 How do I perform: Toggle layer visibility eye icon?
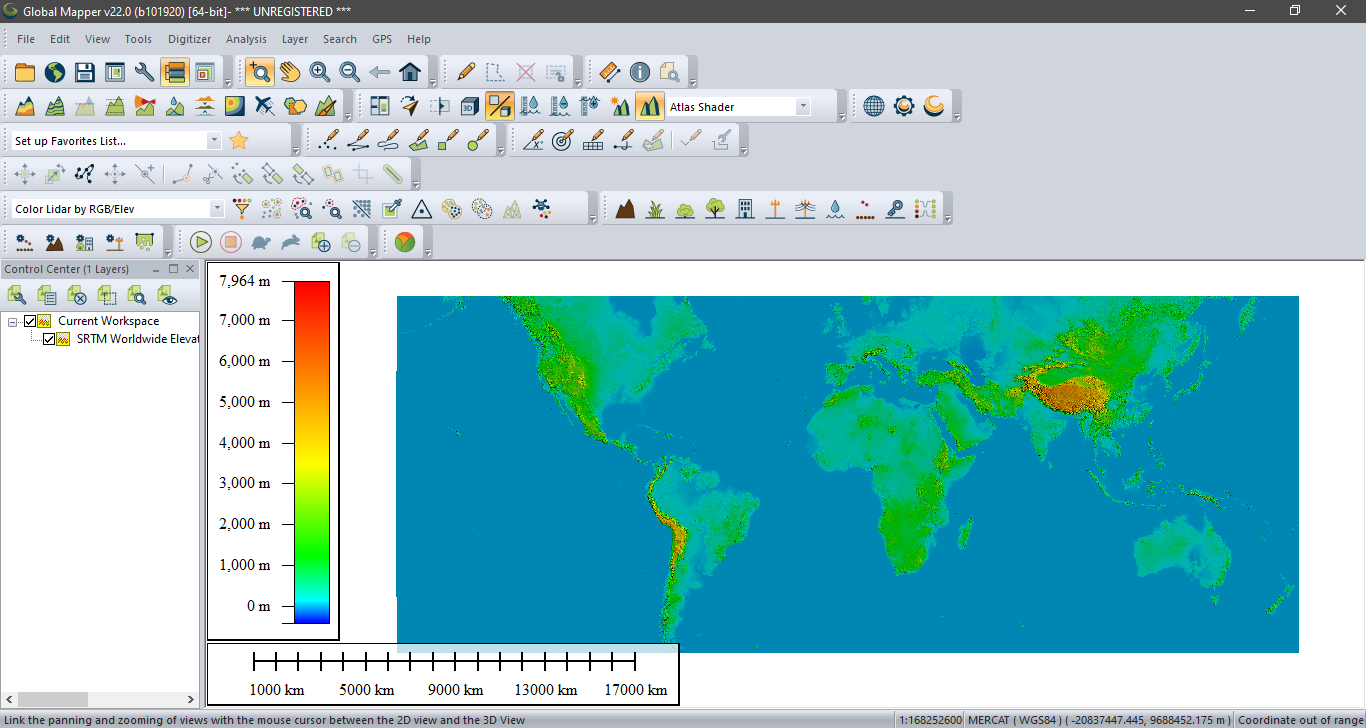167,295
